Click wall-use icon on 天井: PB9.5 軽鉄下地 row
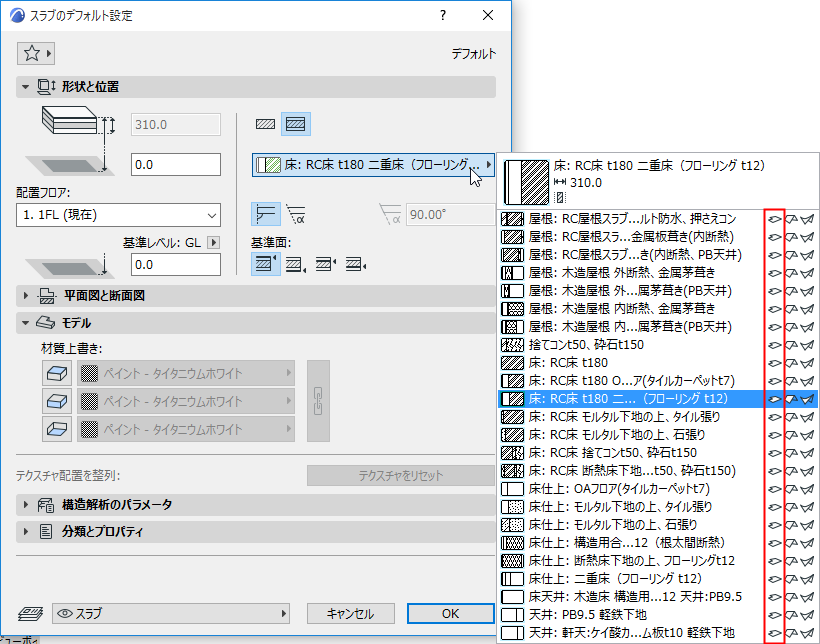The width and height of the screenshot is (820, 644). pos(791,615)
